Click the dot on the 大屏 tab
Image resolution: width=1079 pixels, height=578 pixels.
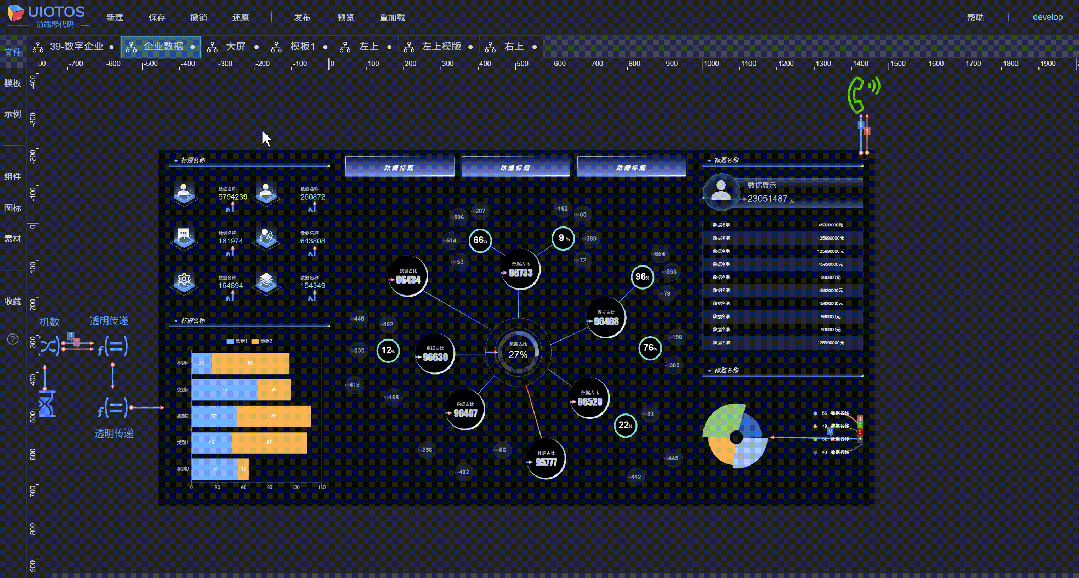[256, 47]
